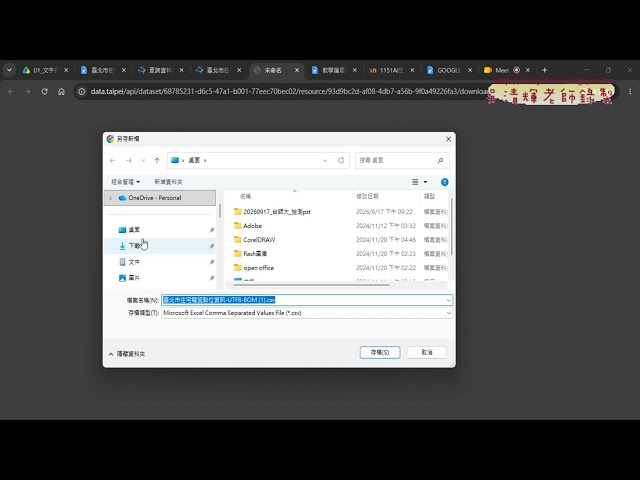Click the view layout icon

(415, 182)
